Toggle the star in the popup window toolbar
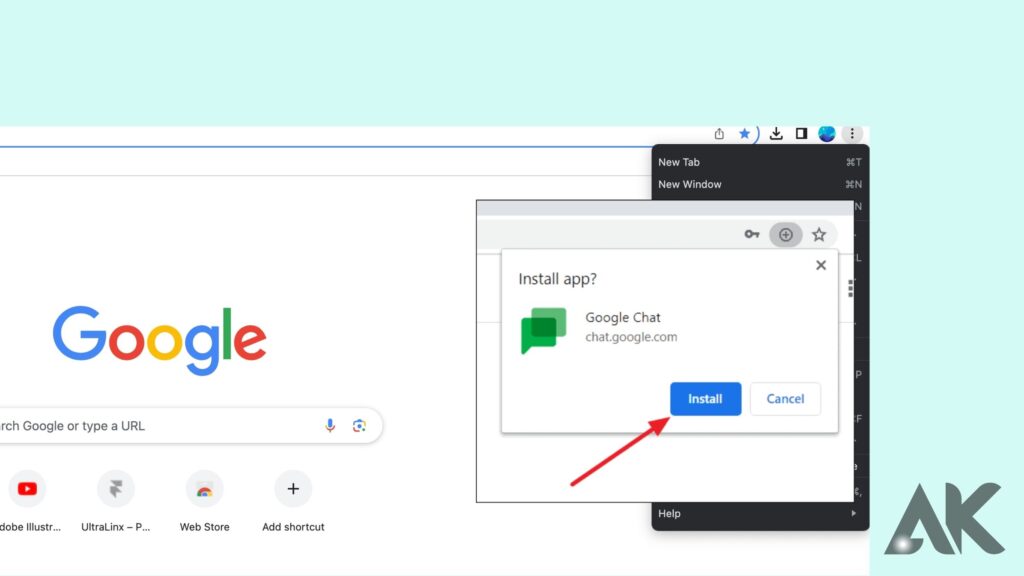Screen dimensions: 1024x576 pos(819,234)
